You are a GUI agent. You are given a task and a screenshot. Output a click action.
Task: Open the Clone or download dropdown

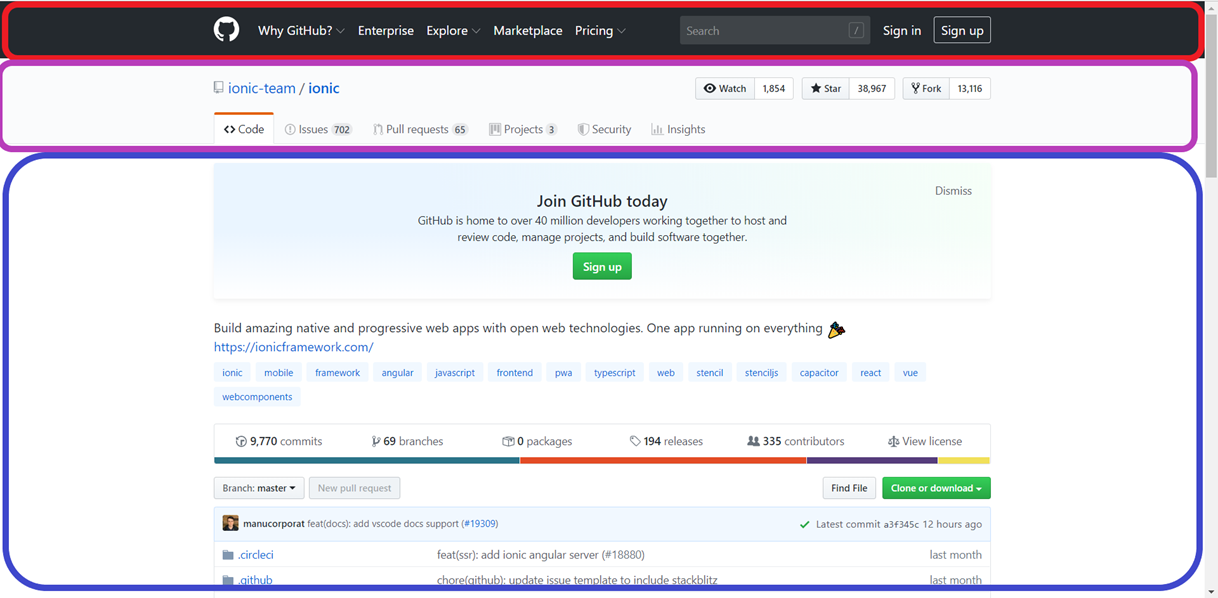tap(936, 488)
